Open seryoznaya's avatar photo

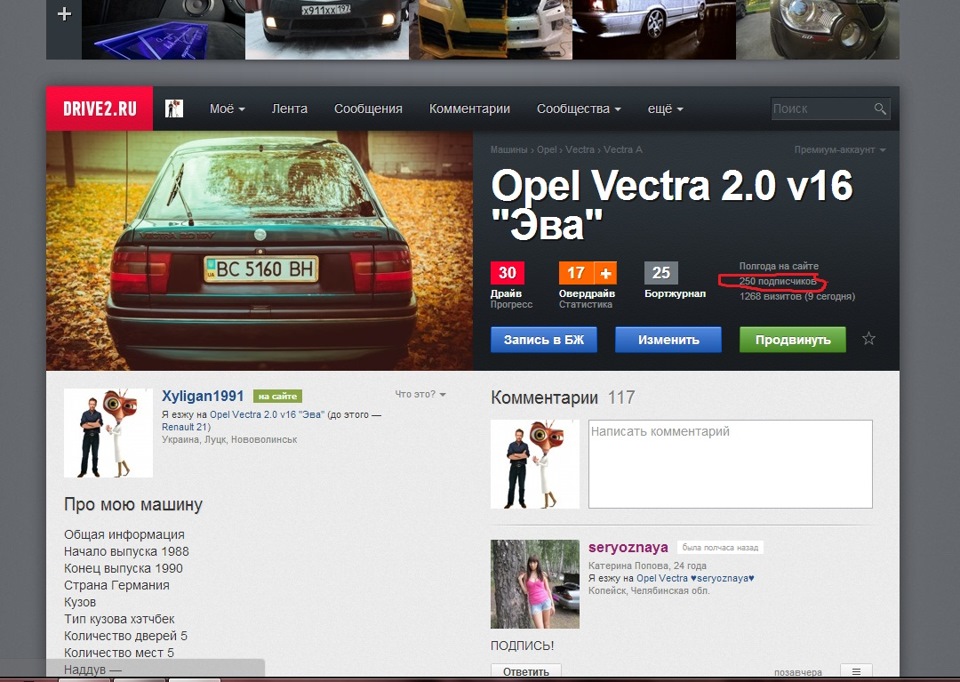click(535, 584)
